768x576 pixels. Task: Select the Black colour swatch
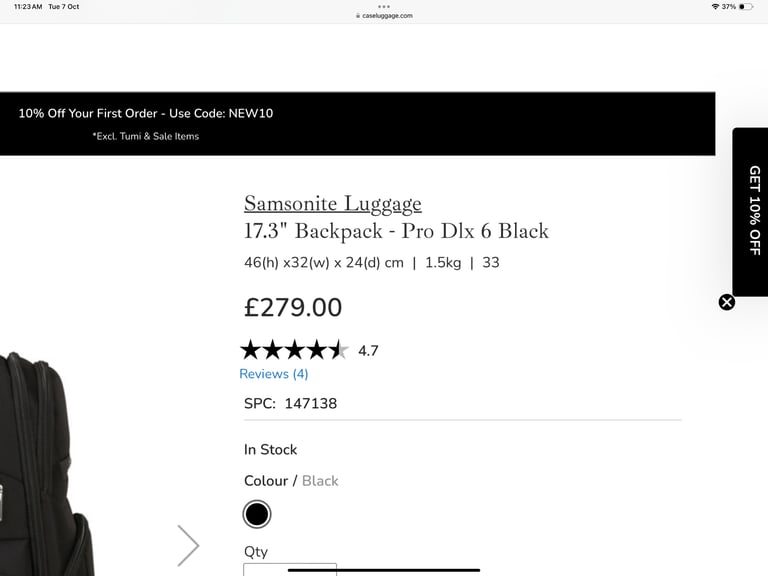(x=257, y=514)
